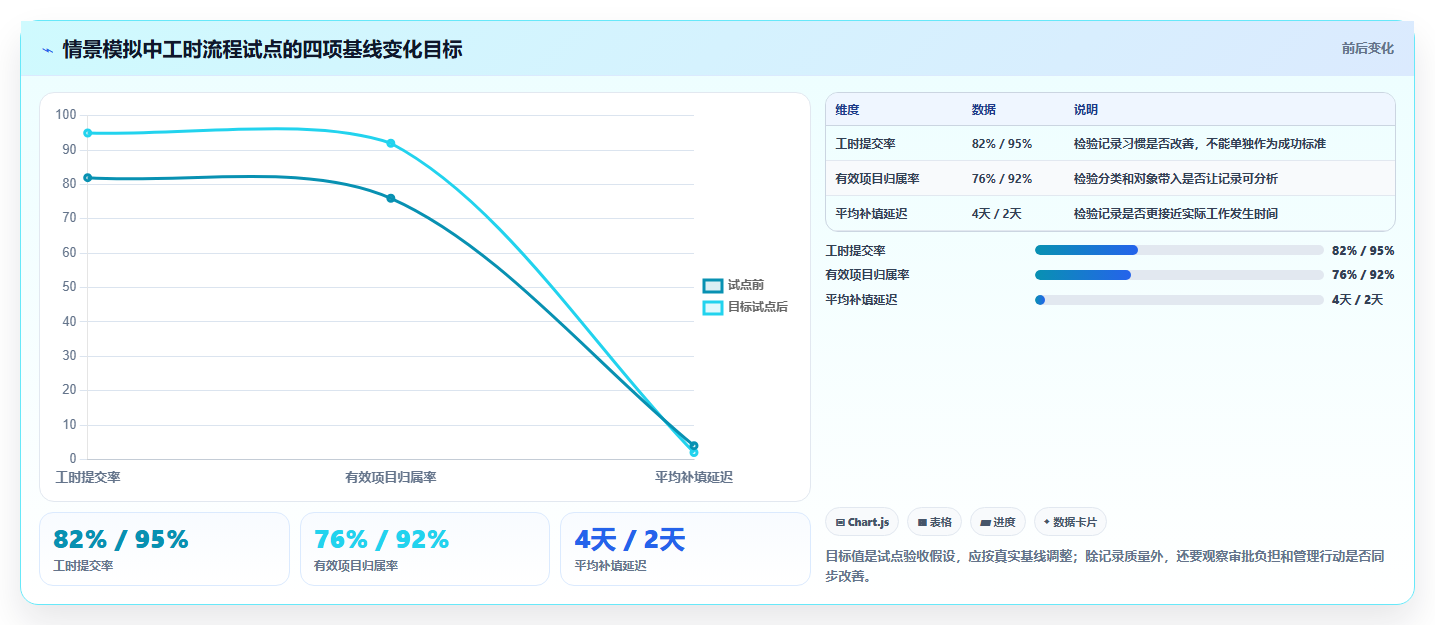The image size is (1435, 625).
Task: Click the 说明 column header
Action: click(1086, 110)
